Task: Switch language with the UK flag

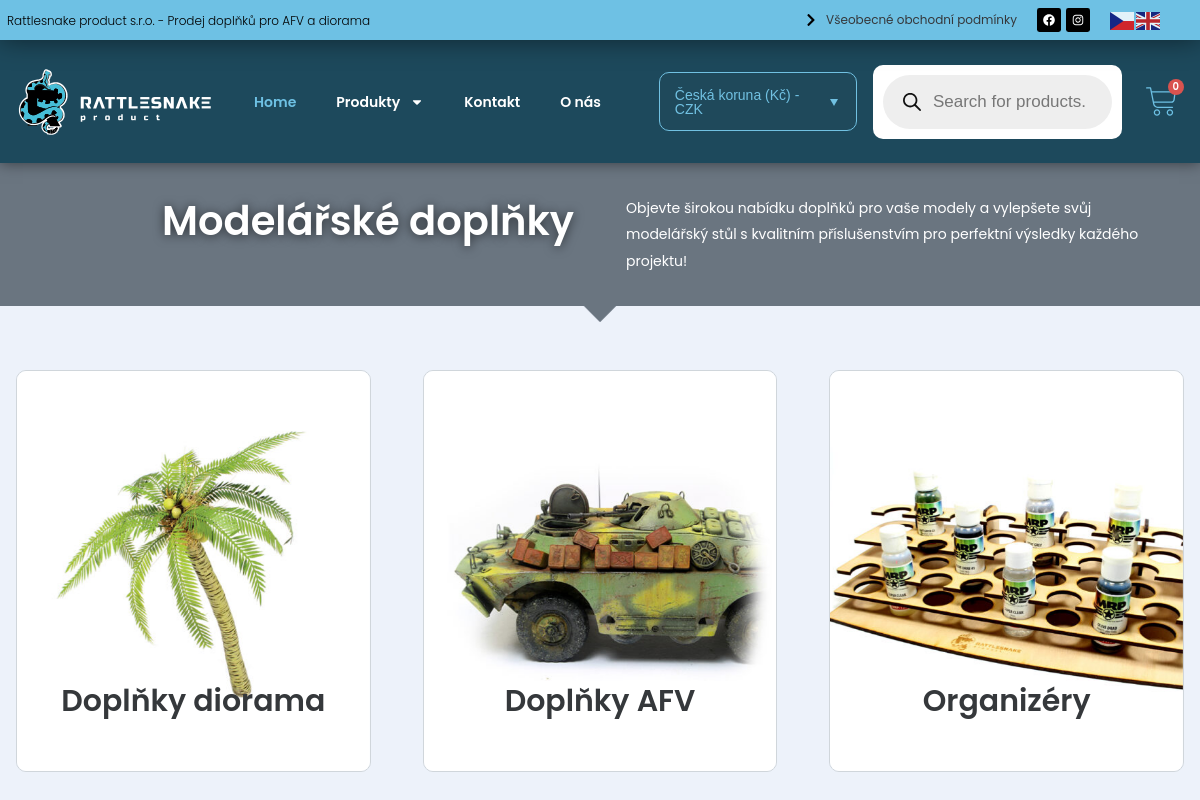Action: click(1148, 21)
